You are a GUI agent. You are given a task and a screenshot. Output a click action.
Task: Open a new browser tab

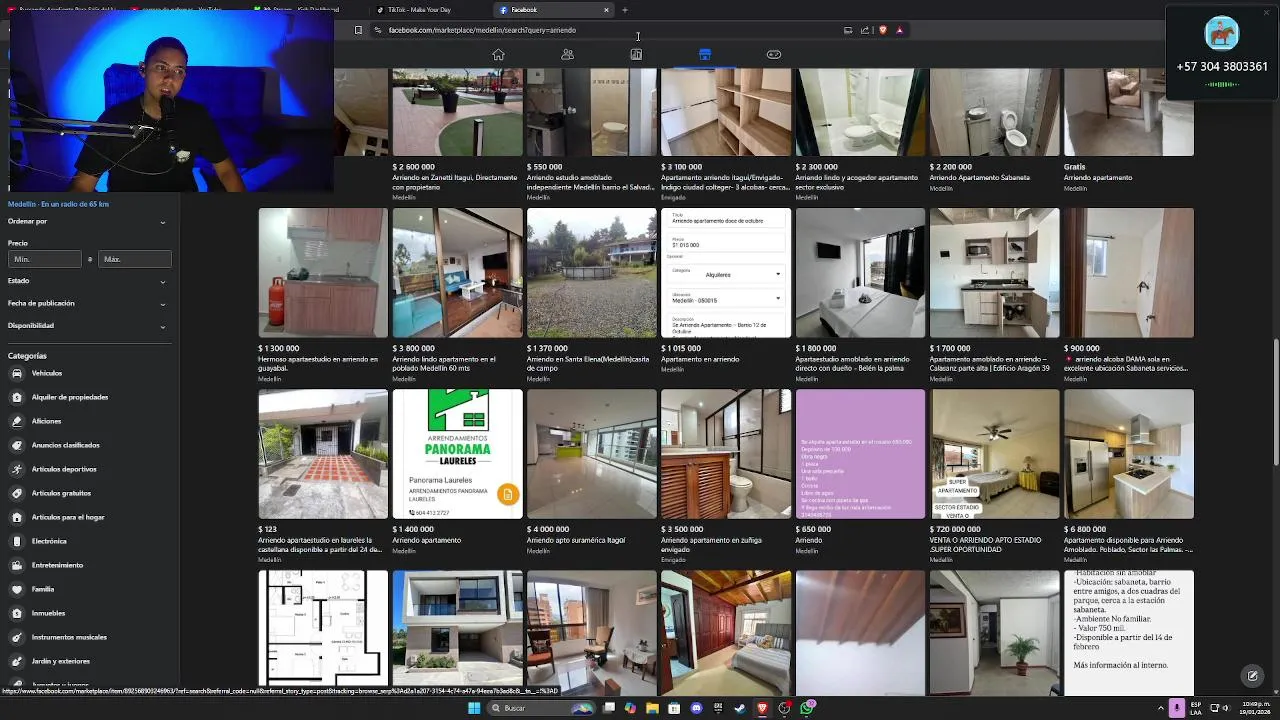point(625,10)
